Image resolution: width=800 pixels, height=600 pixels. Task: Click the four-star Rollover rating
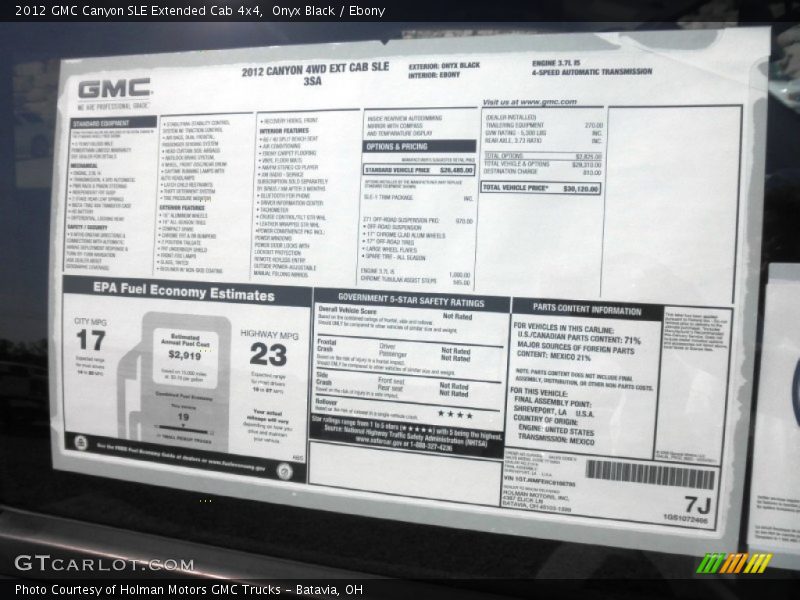[455, 415]
